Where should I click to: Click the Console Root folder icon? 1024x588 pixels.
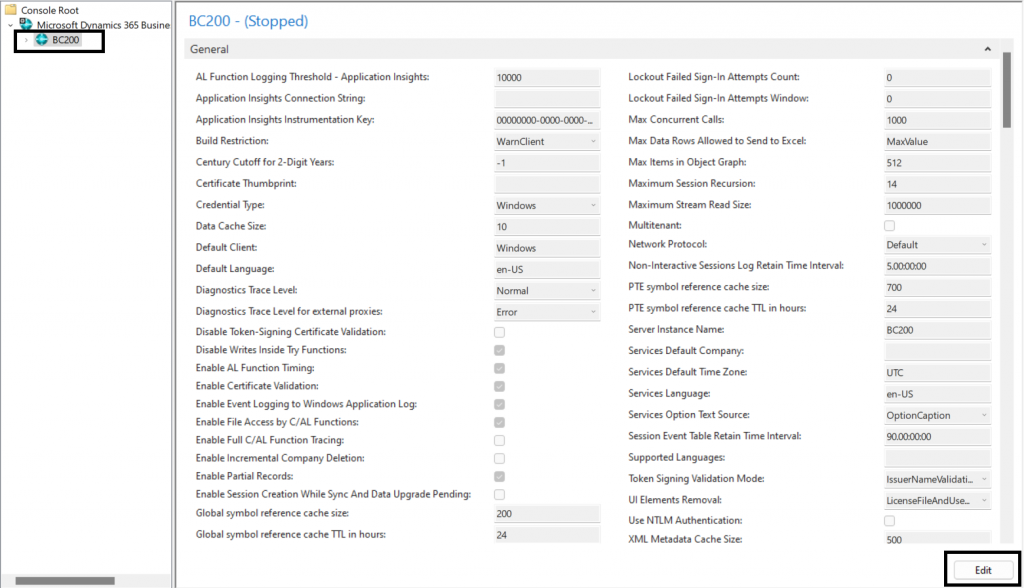point(10,10)
